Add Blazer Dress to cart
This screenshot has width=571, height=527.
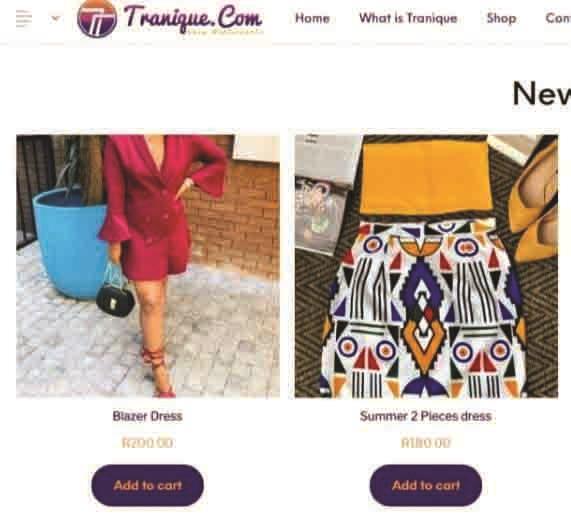[x=147, y=485]
